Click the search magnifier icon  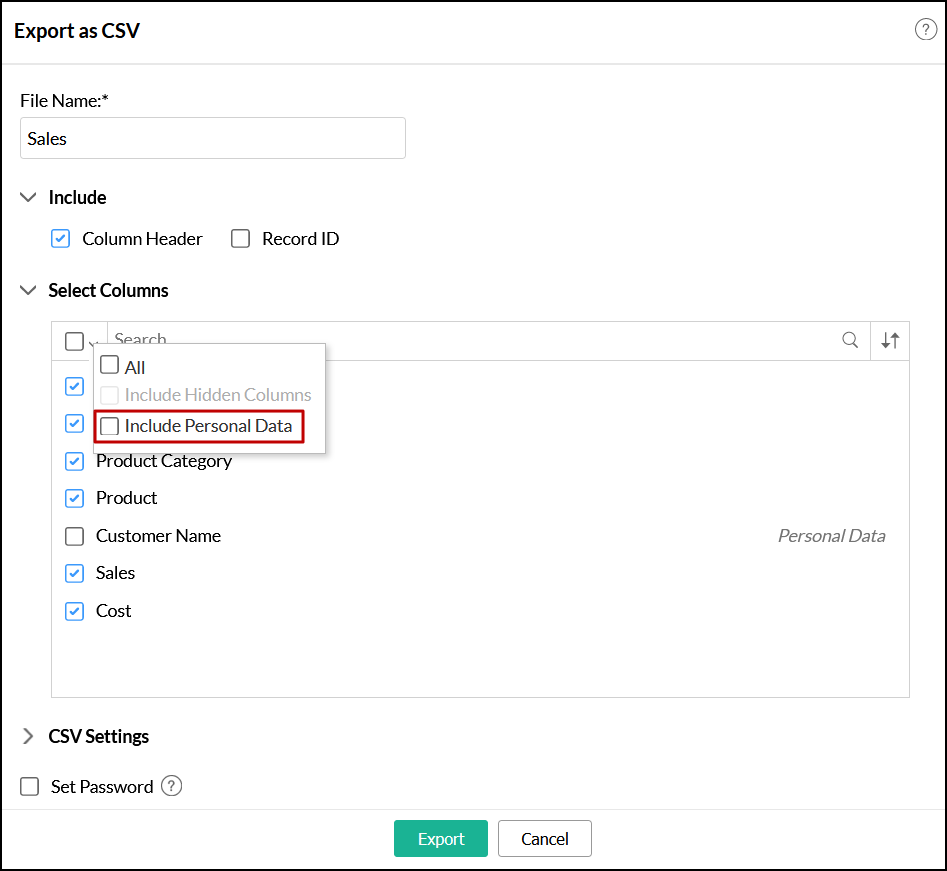point(850,340)
